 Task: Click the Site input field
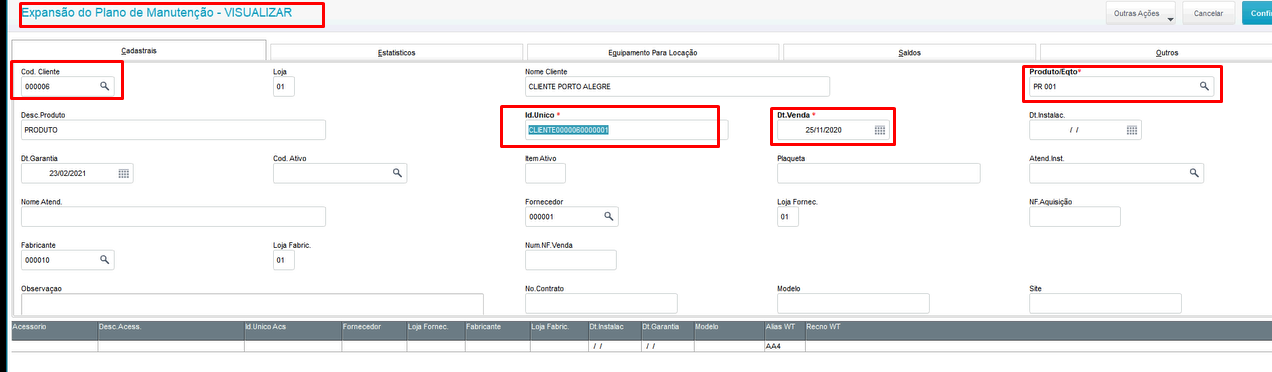pos(1105,303)
